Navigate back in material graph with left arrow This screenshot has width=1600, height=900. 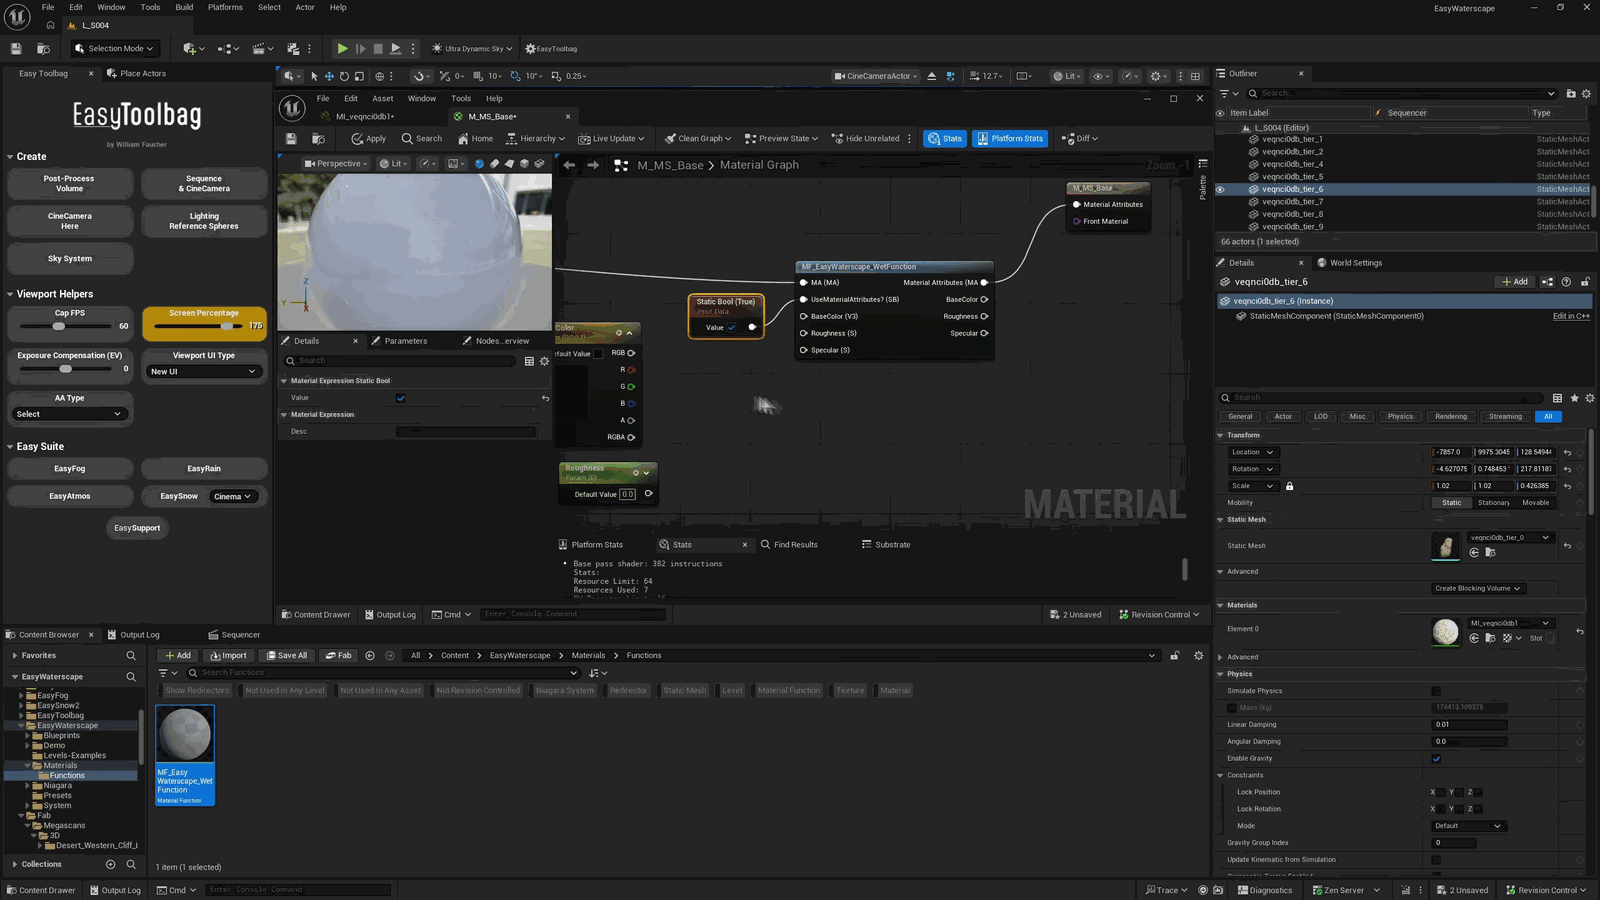tap(569, 165)
